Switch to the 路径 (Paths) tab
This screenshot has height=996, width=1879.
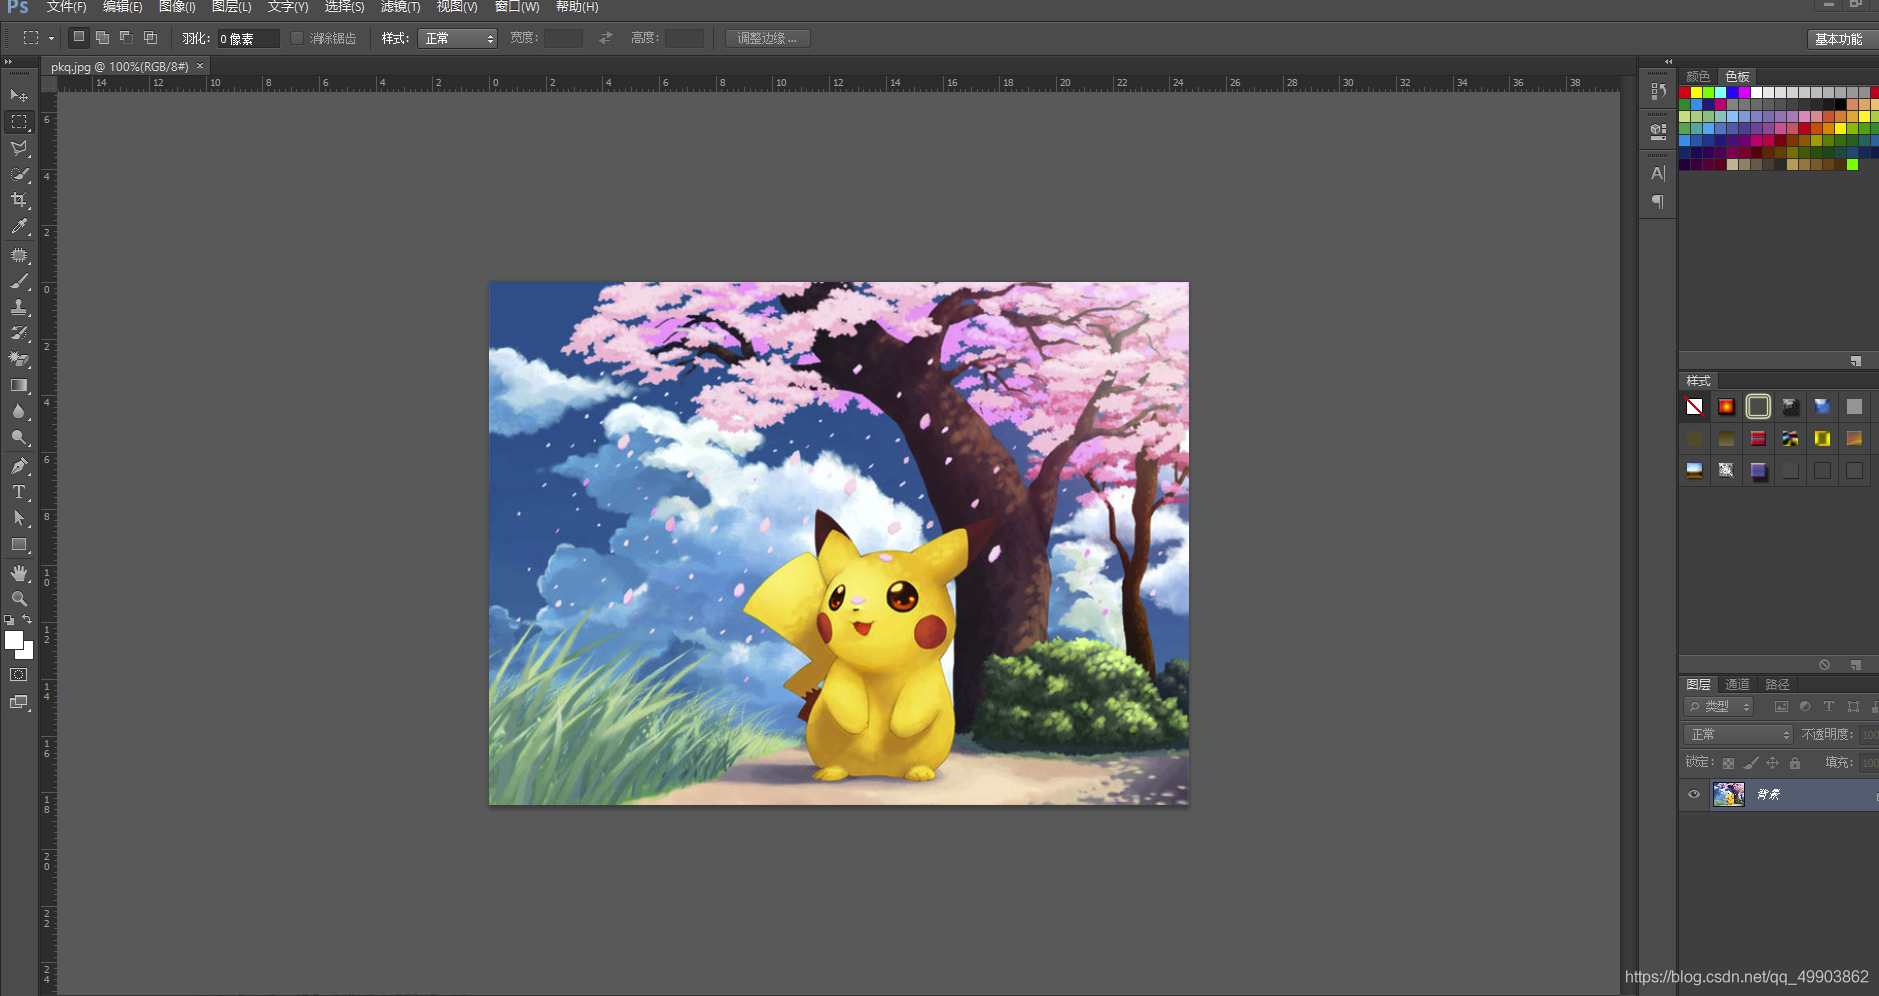click(1777, 685)
